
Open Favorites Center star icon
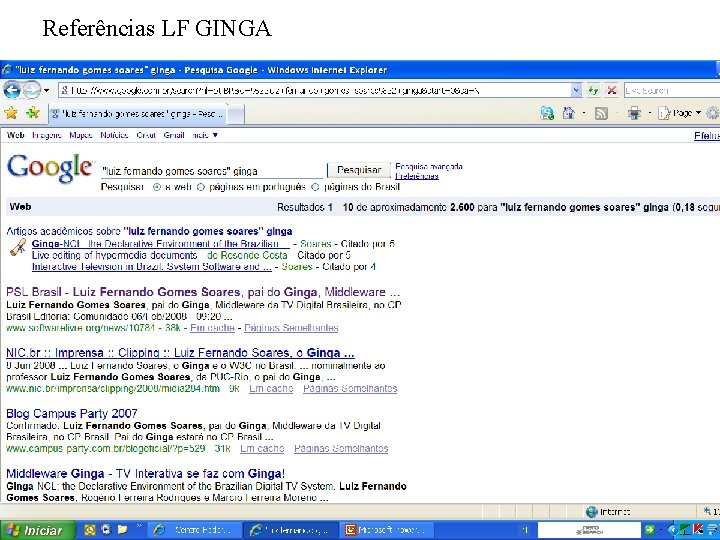[11, 113]
